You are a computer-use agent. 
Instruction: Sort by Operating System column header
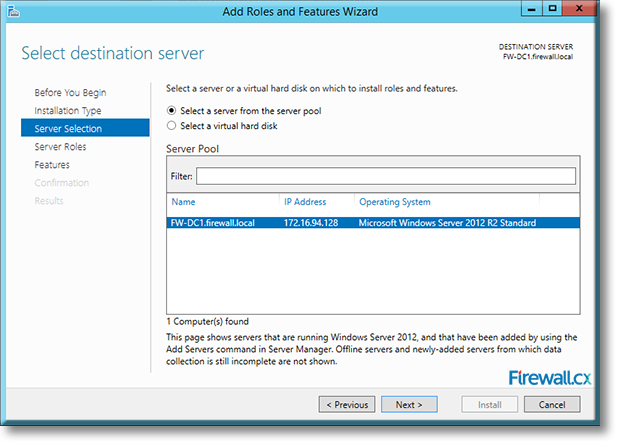click(x=395, y=202)
